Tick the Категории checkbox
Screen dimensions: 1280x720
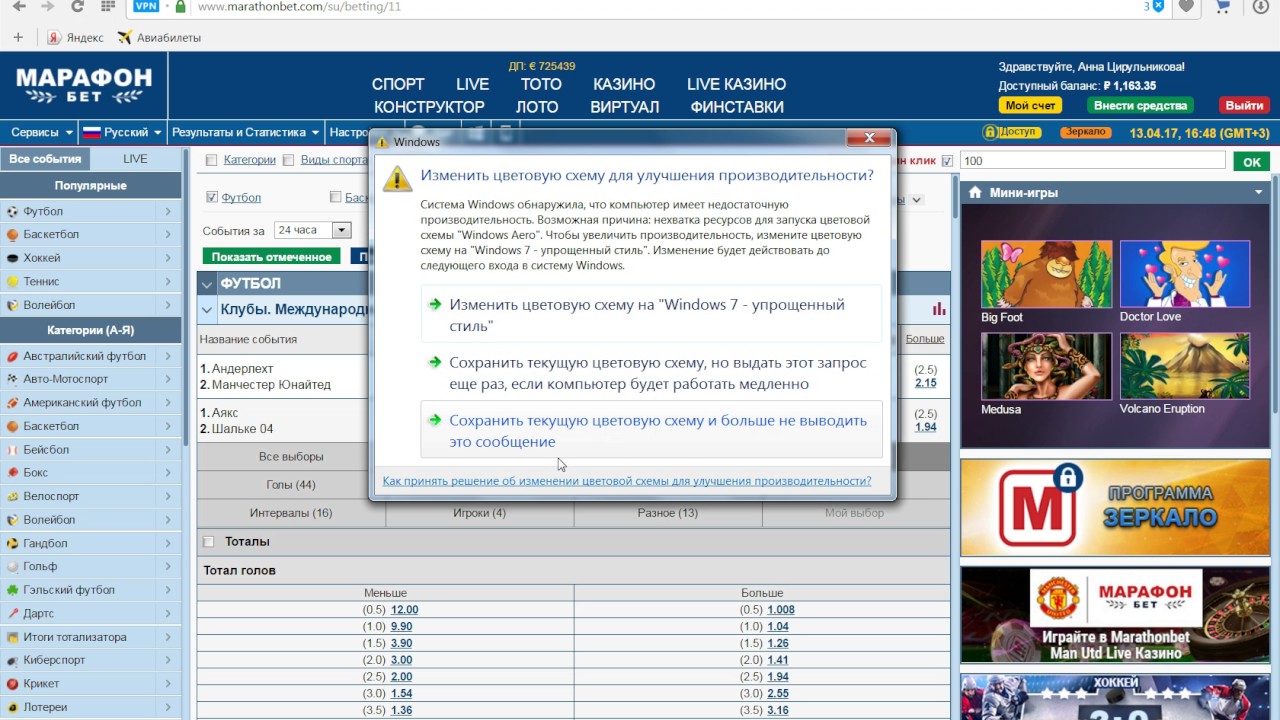click(211, 160)
